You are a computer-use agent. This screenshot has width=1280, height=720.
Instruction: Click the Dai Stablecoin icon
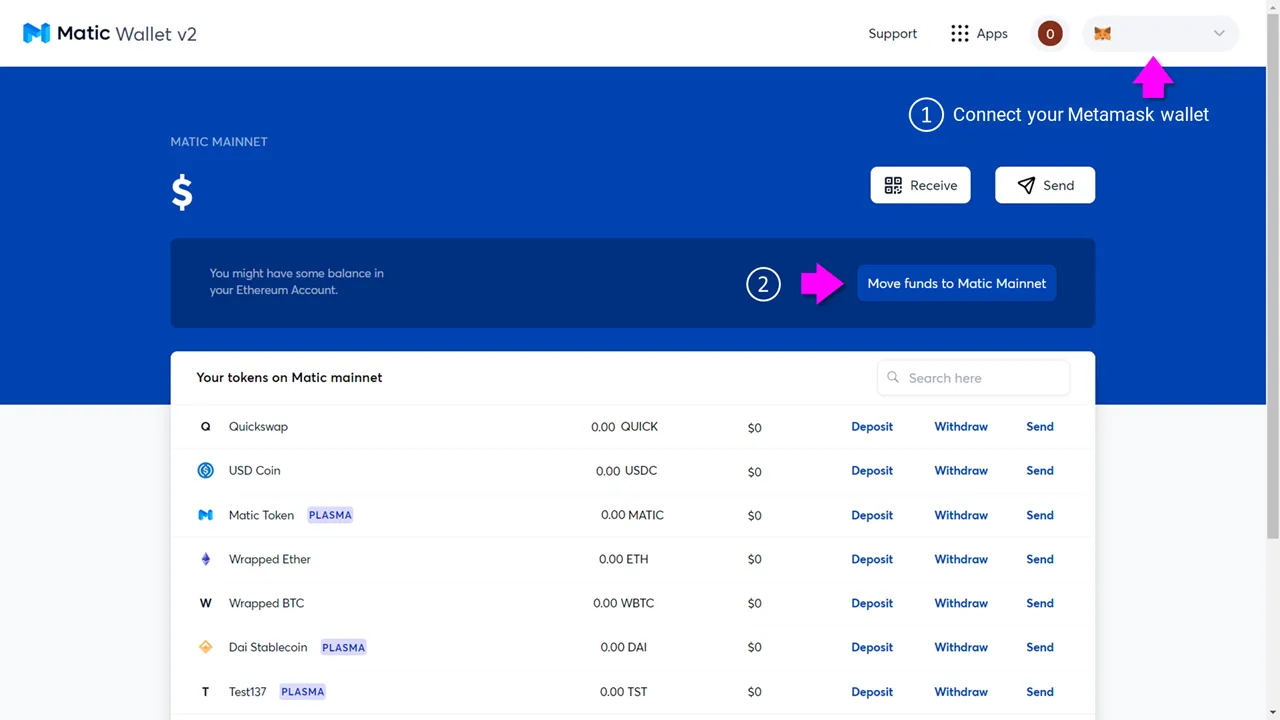coord(206,648)
